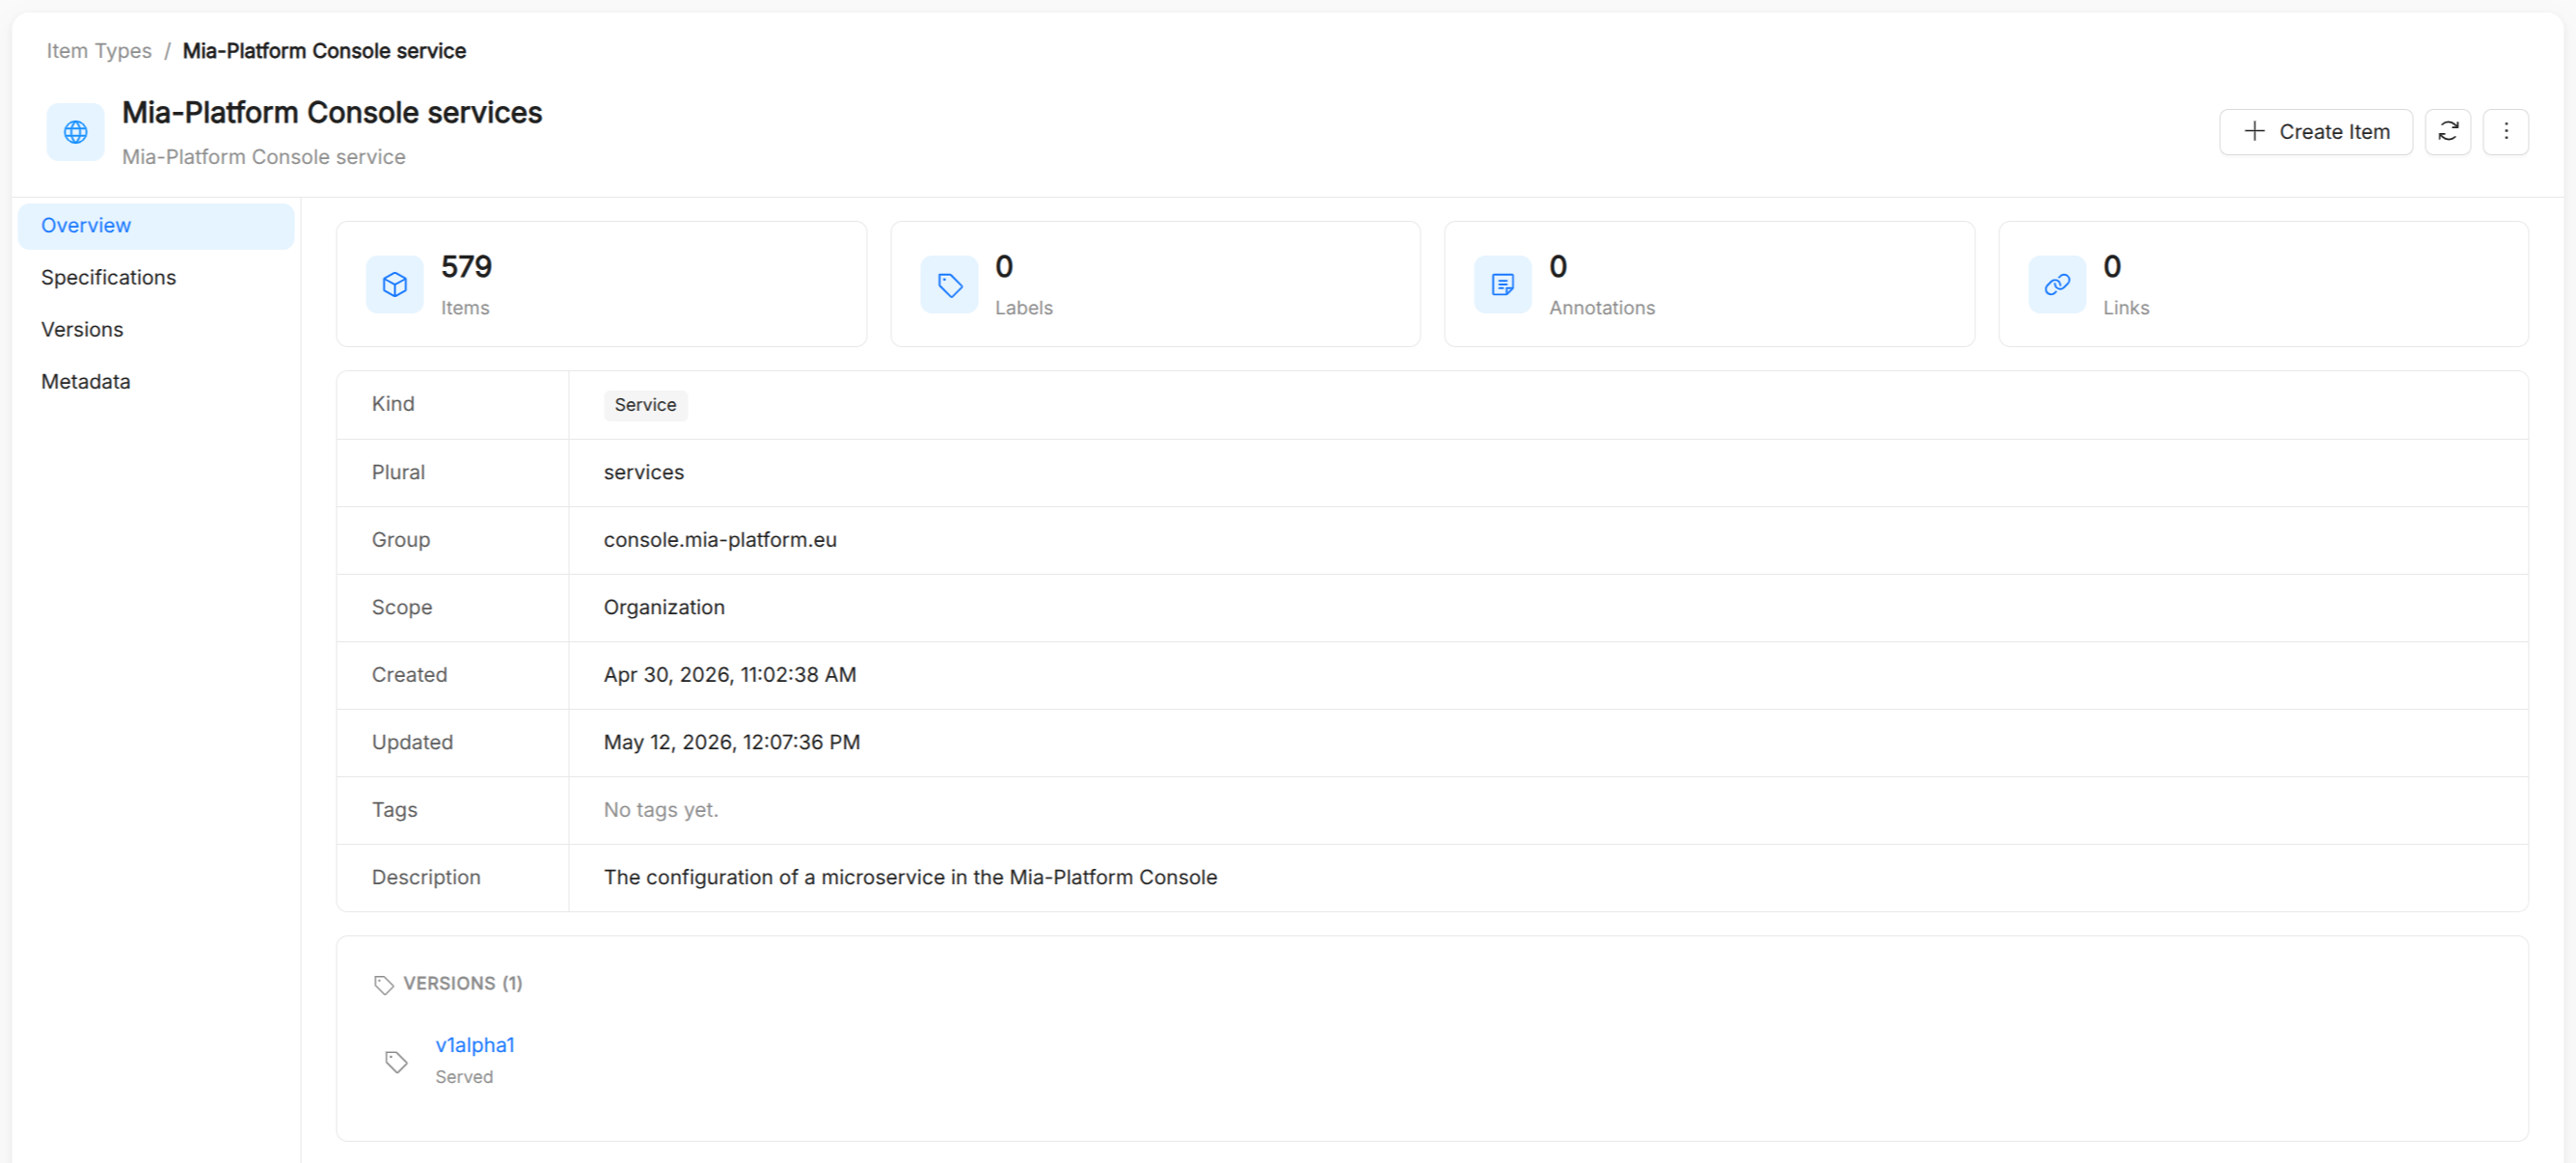This screenshot has width=2576, height=1163.
Task: Click the Annotations card label
Action: click(x=1601, y=308)
